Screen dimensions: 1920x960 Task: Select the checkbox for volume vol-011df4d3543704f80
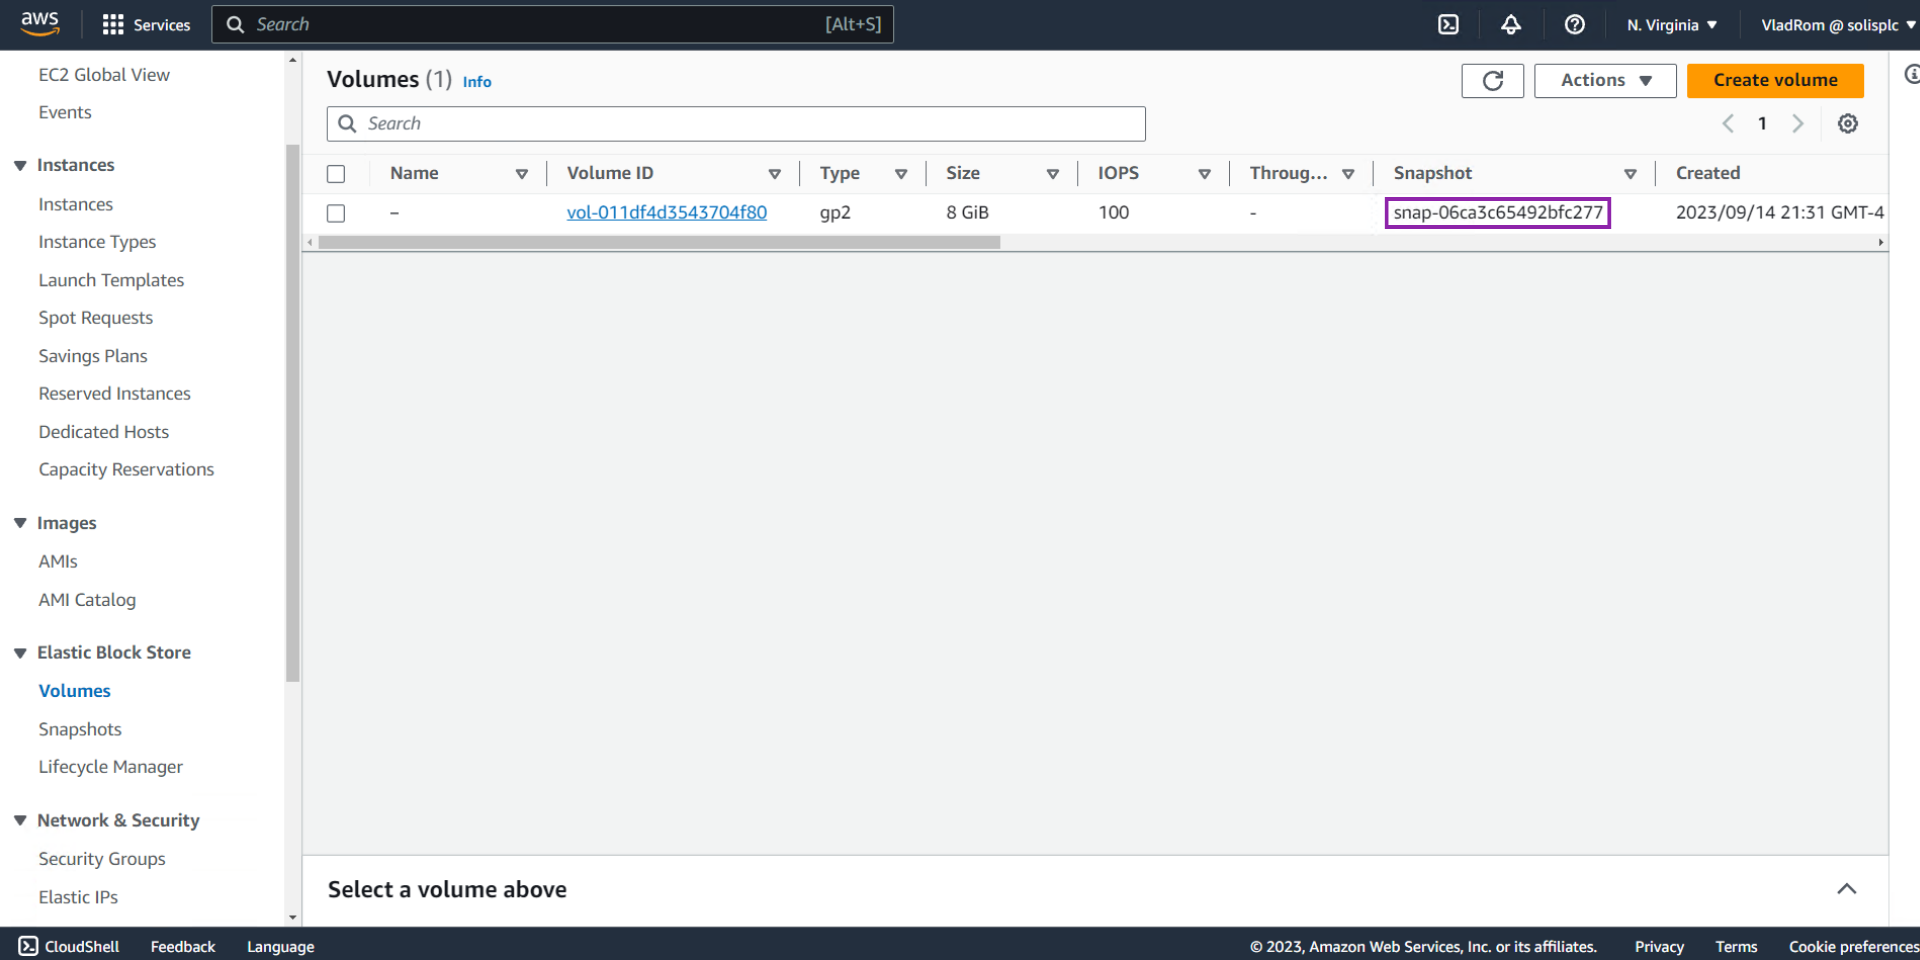[335, 212]
